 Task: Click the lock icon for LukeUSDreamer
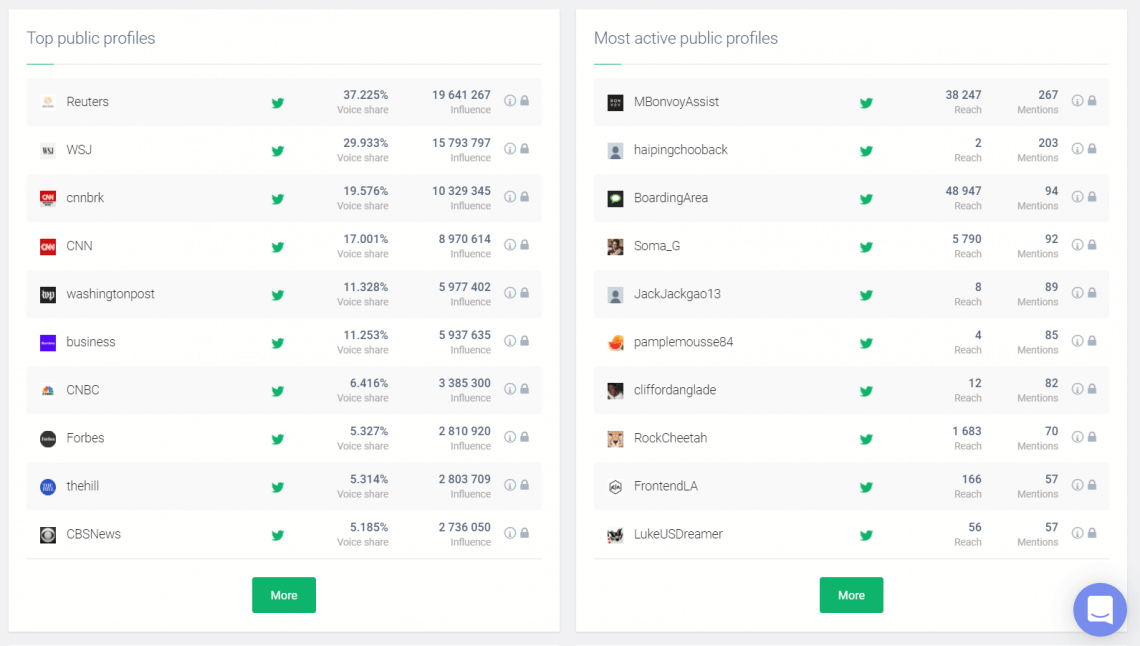click(x=1092, y=533)
